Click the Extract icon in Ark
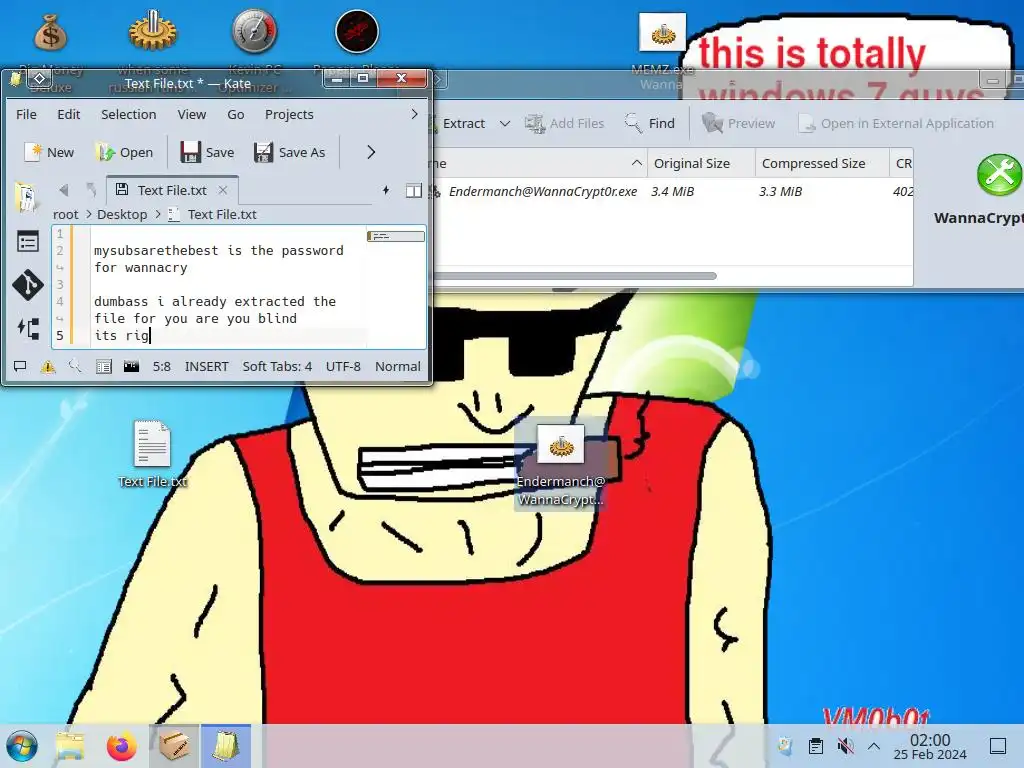The width and height of the screenshot is (1024, 768). 433,123
